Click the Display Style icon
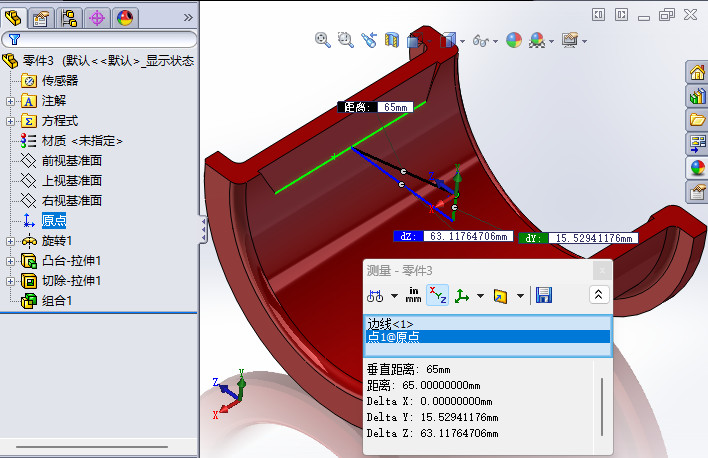This screenshot has height=458, width=708. click(x=448, y=40)
